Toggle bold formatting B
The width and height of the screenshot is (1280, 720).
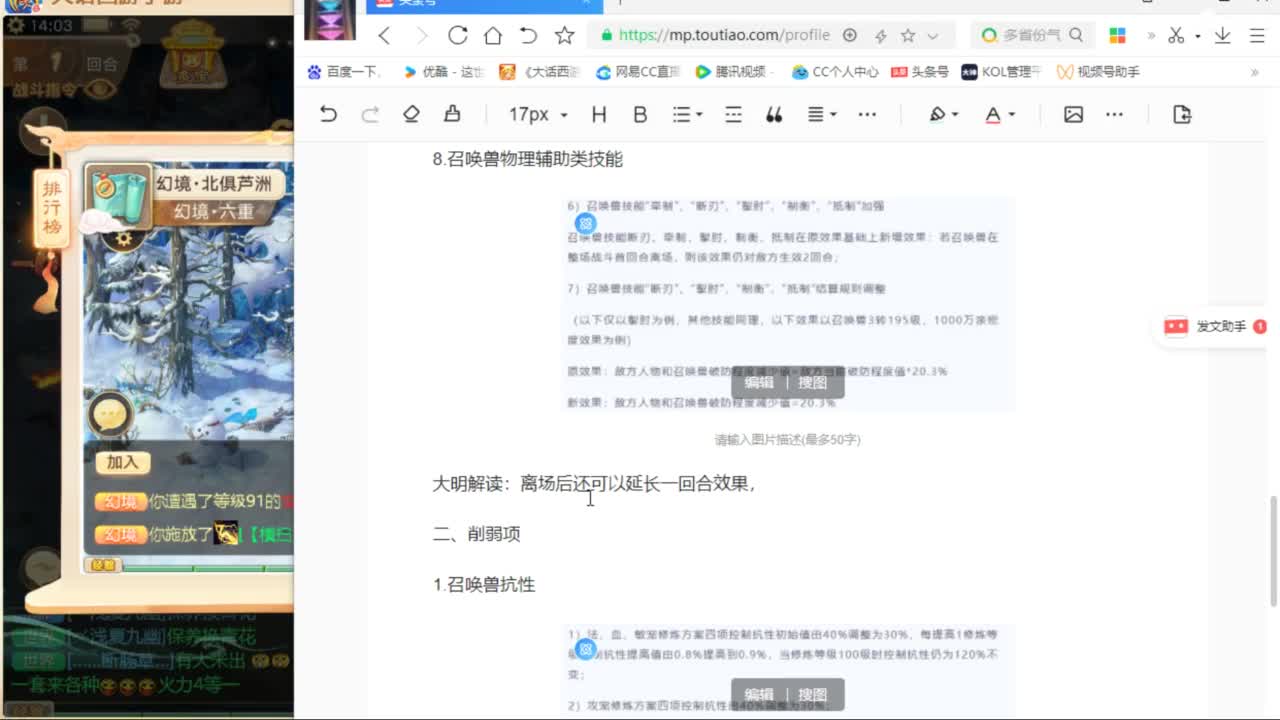pos(640,114)
